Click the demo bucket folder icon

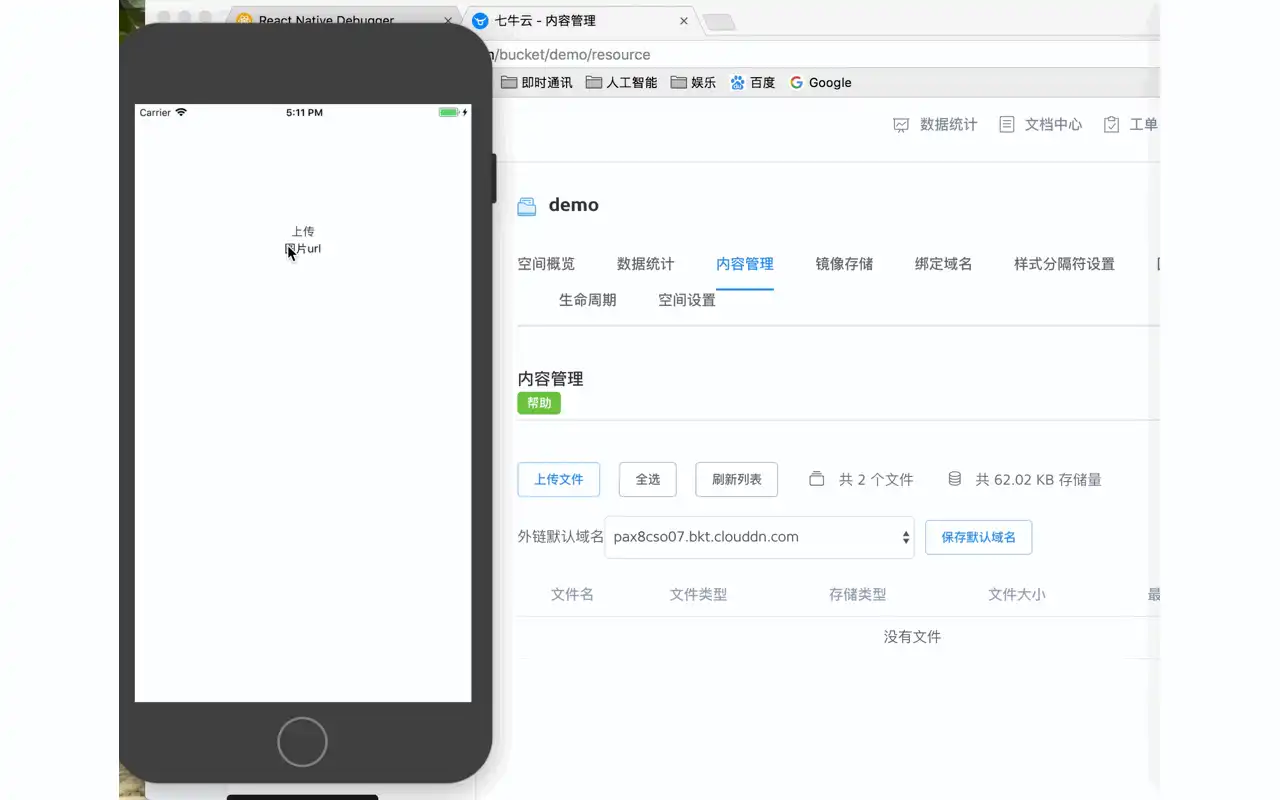point(527,206)
